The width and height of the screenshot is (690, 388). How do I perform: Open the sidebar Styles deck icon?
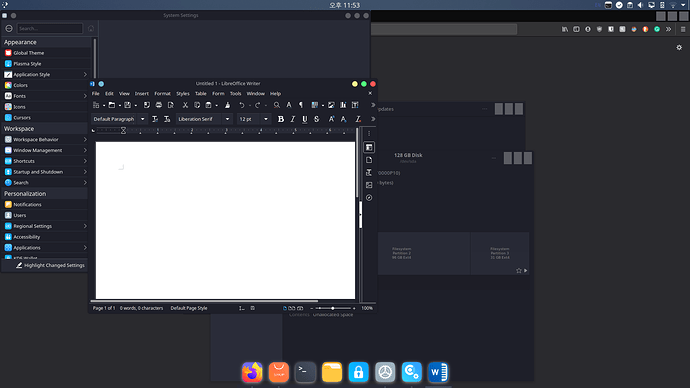point(369,172)
